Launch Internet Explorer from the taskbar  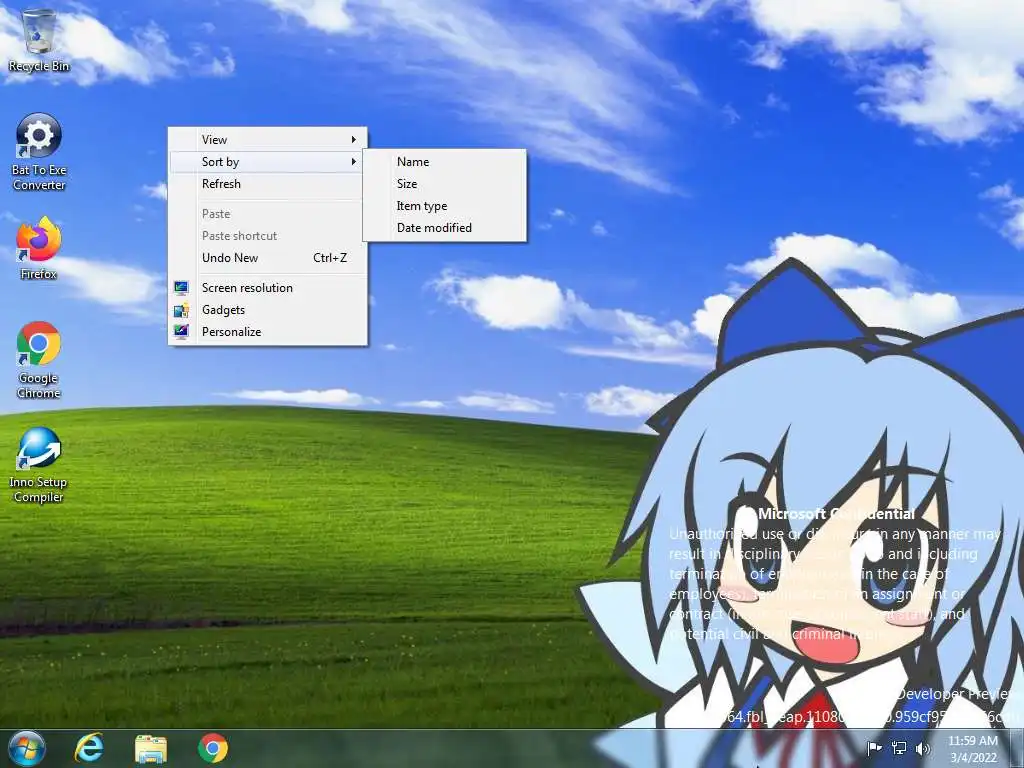89,748
